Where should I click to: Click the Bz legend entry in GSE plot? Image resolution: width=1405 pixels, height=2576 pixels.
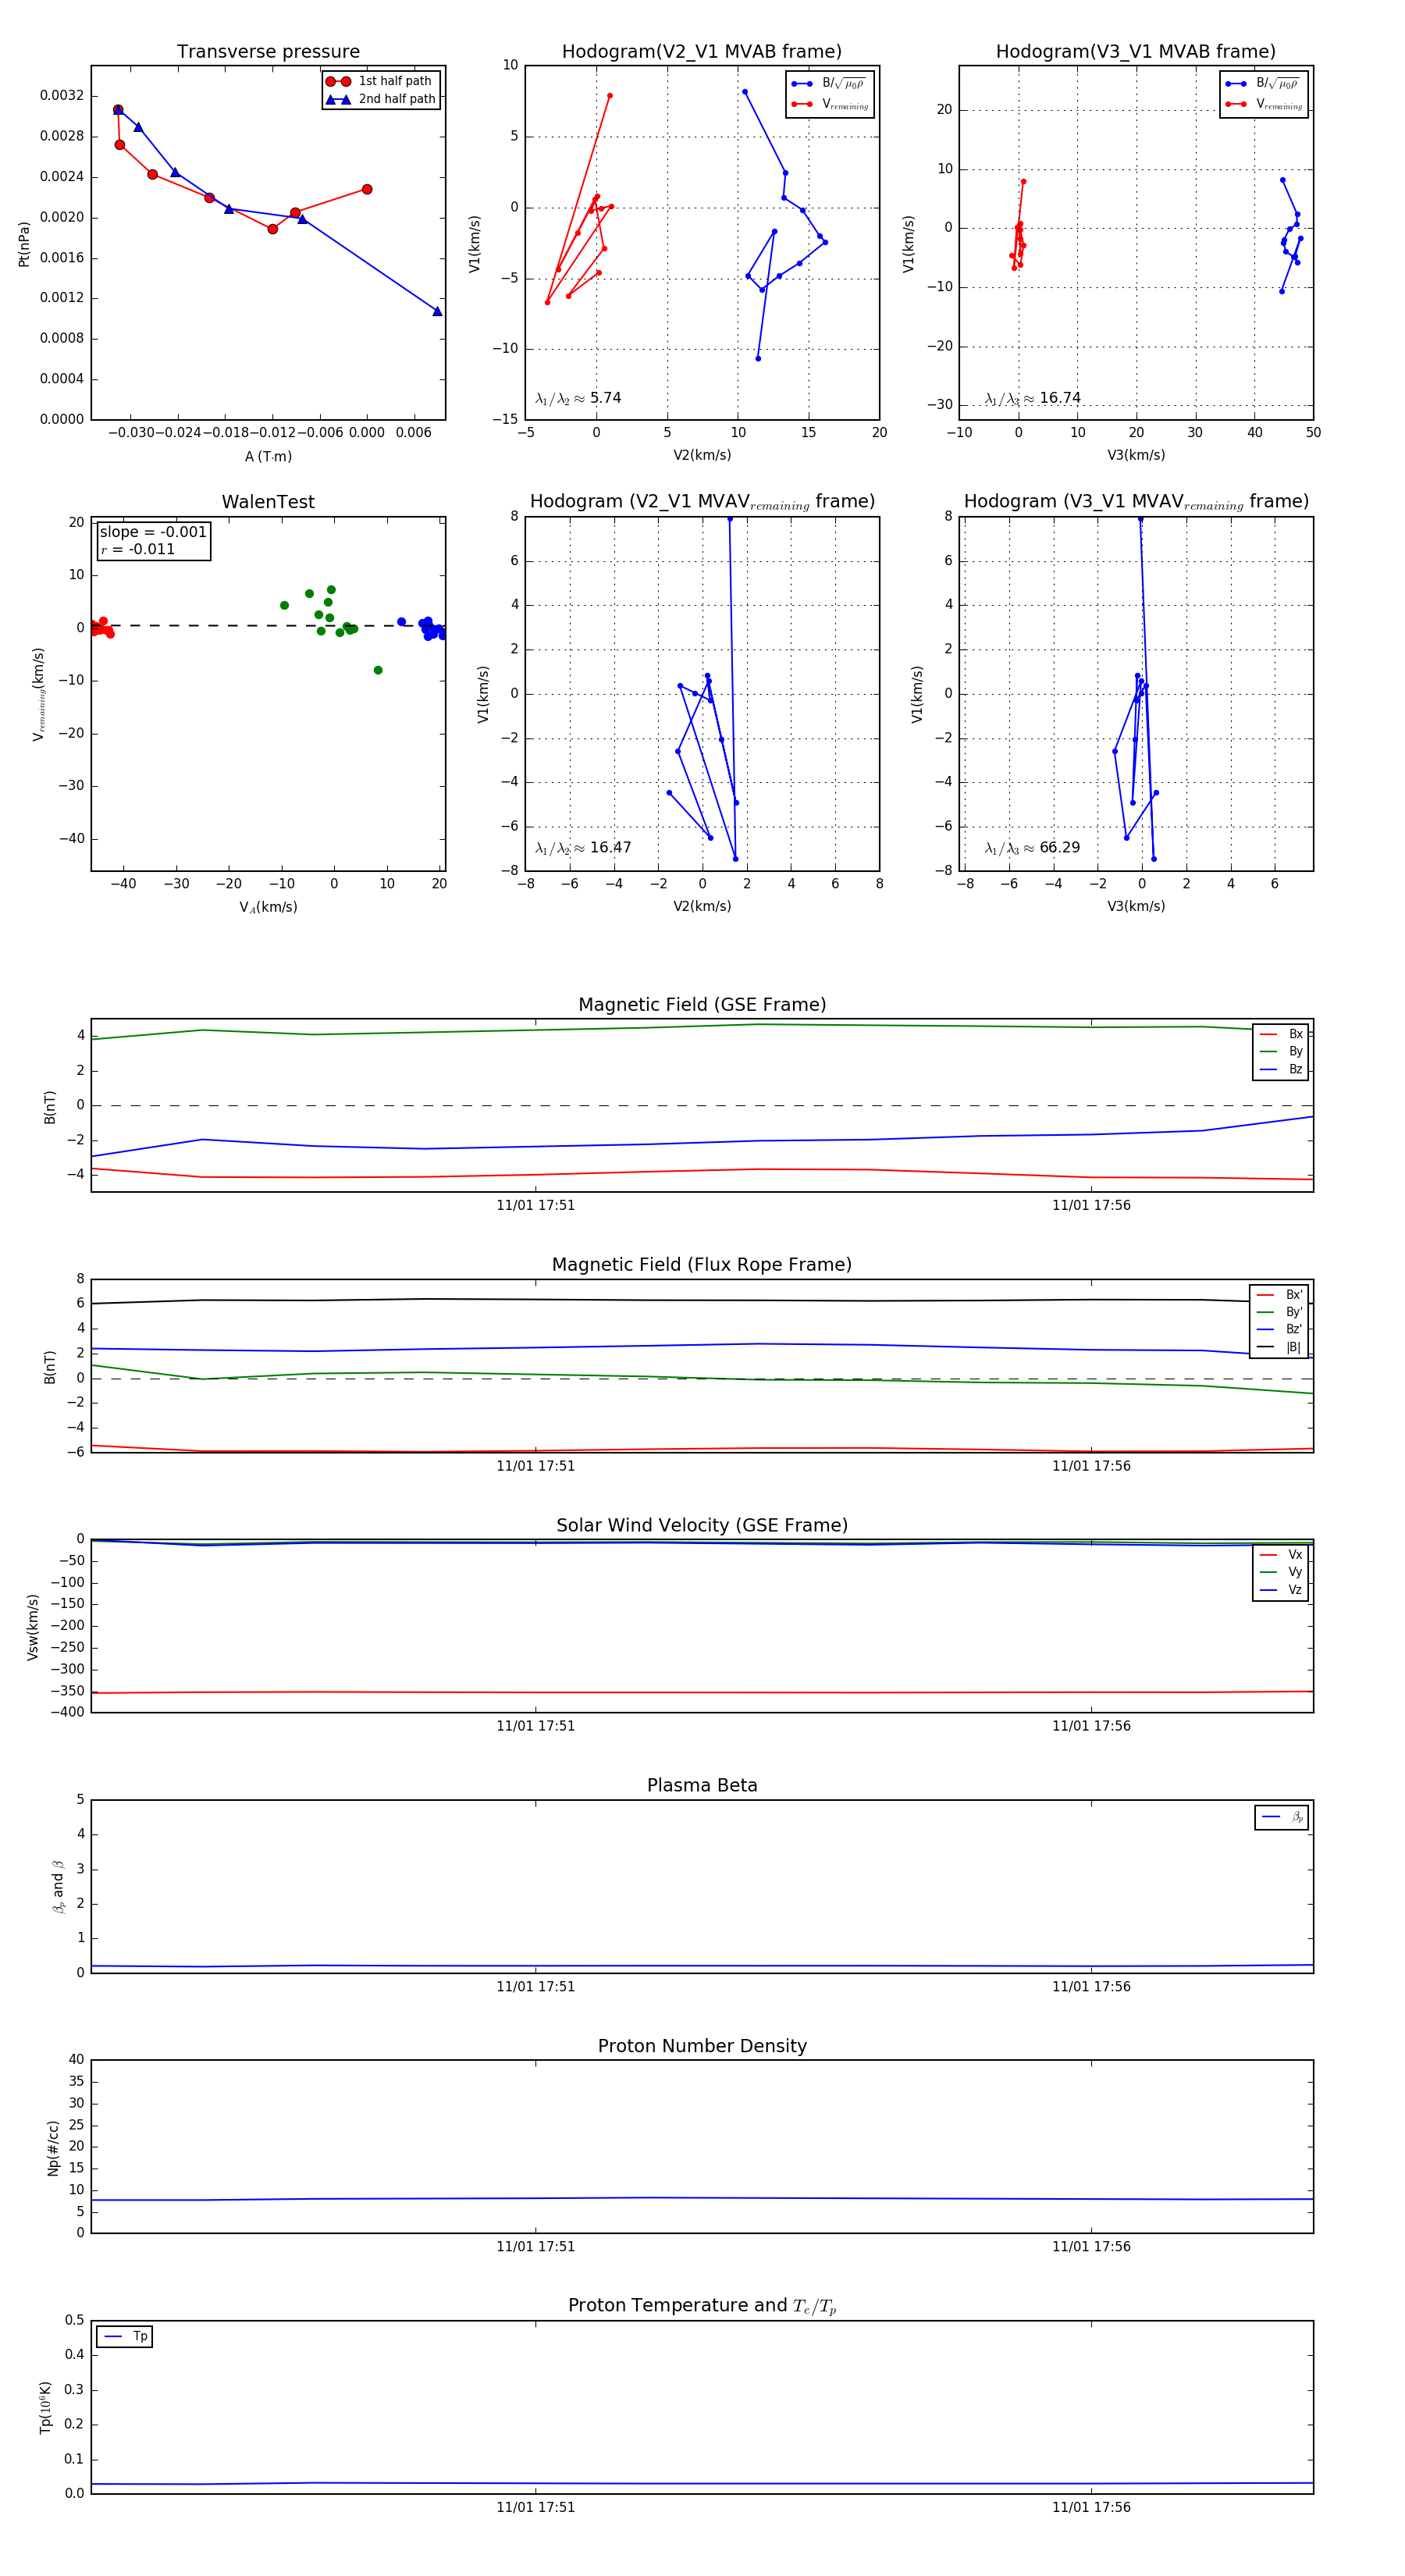tap(1281, 1069)
